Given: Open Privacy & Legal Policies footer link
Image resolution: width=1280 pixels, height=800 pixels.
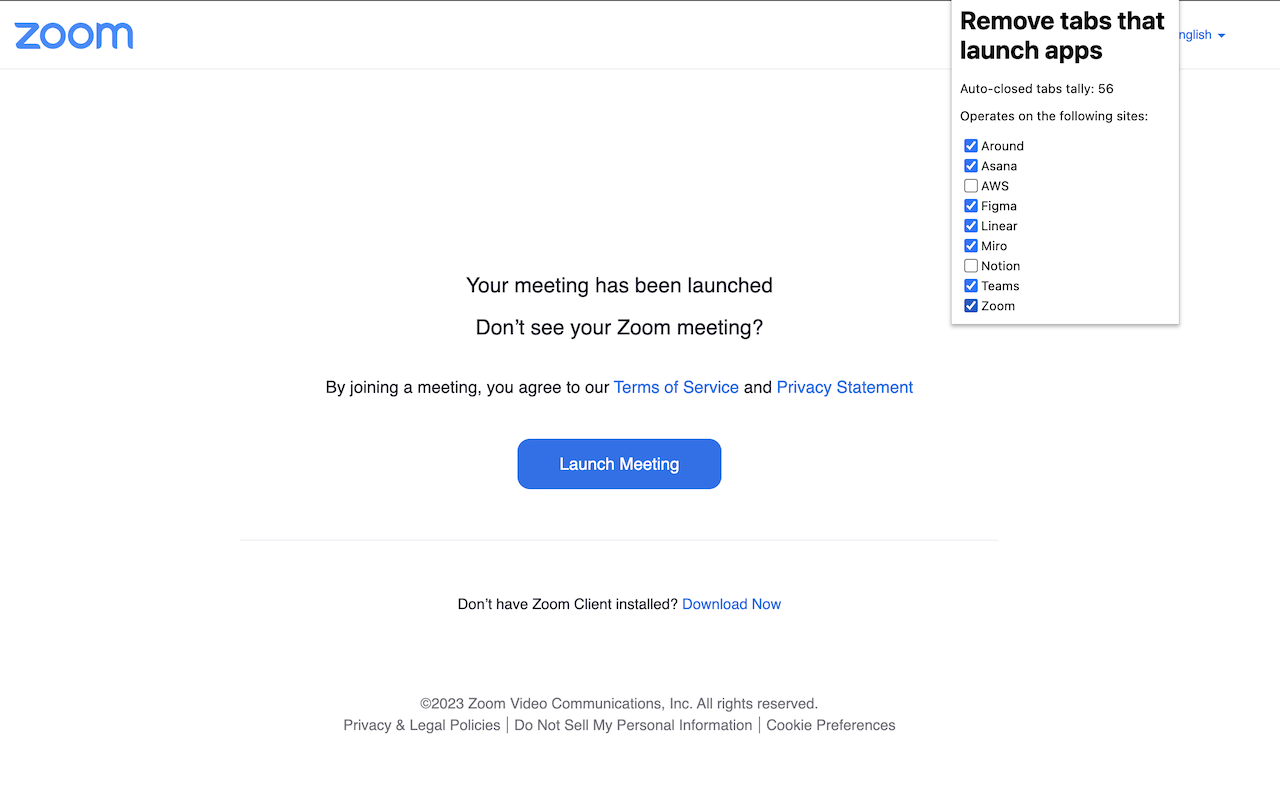Looking at the screenshot, I should (x=421, y=725).
